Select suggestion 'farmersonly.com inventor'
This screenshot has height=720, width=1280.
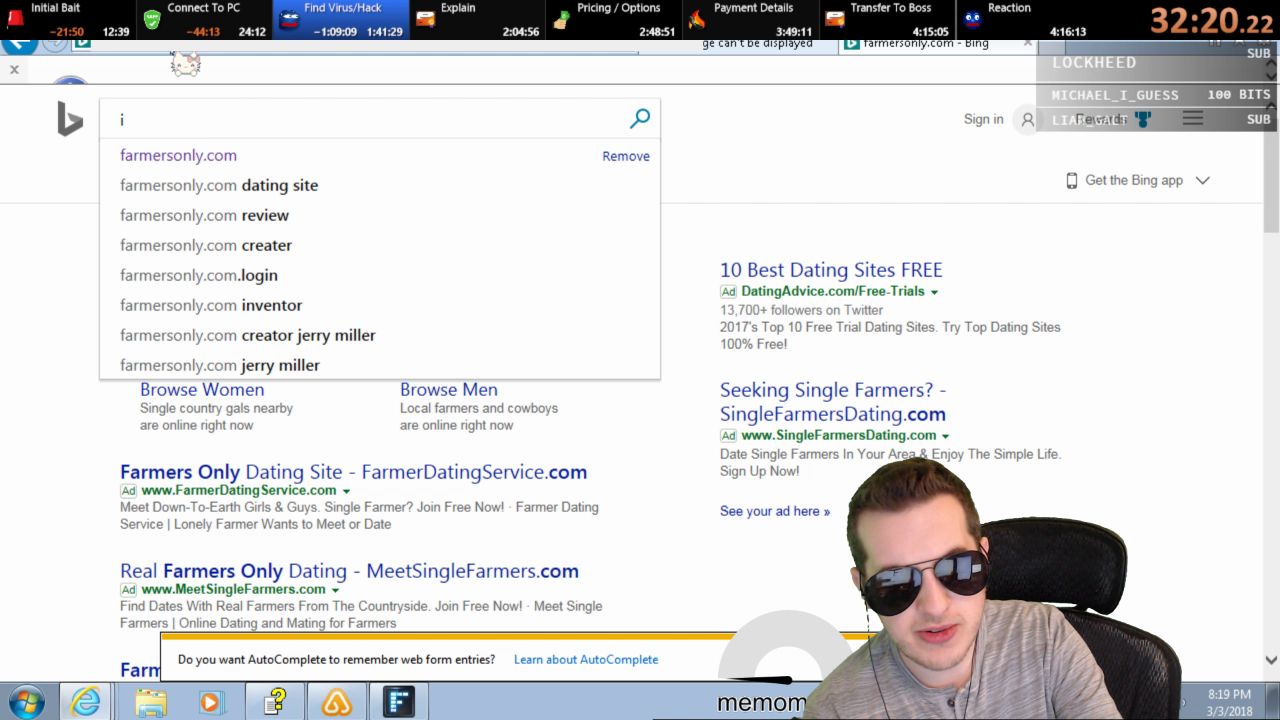click(380, 305)
